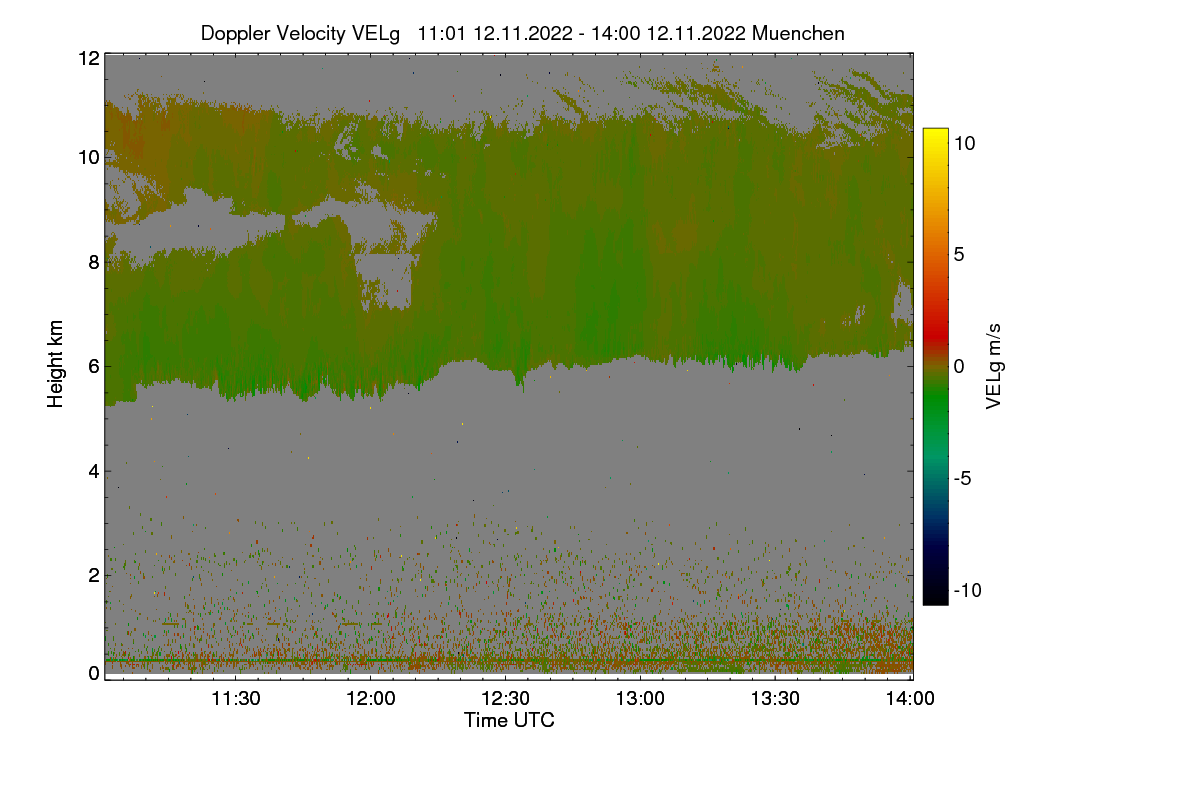Viewport: 1200px width, 800px height.
Task: Click the '11:30' time tick label
Action: (x=234, y=699)
